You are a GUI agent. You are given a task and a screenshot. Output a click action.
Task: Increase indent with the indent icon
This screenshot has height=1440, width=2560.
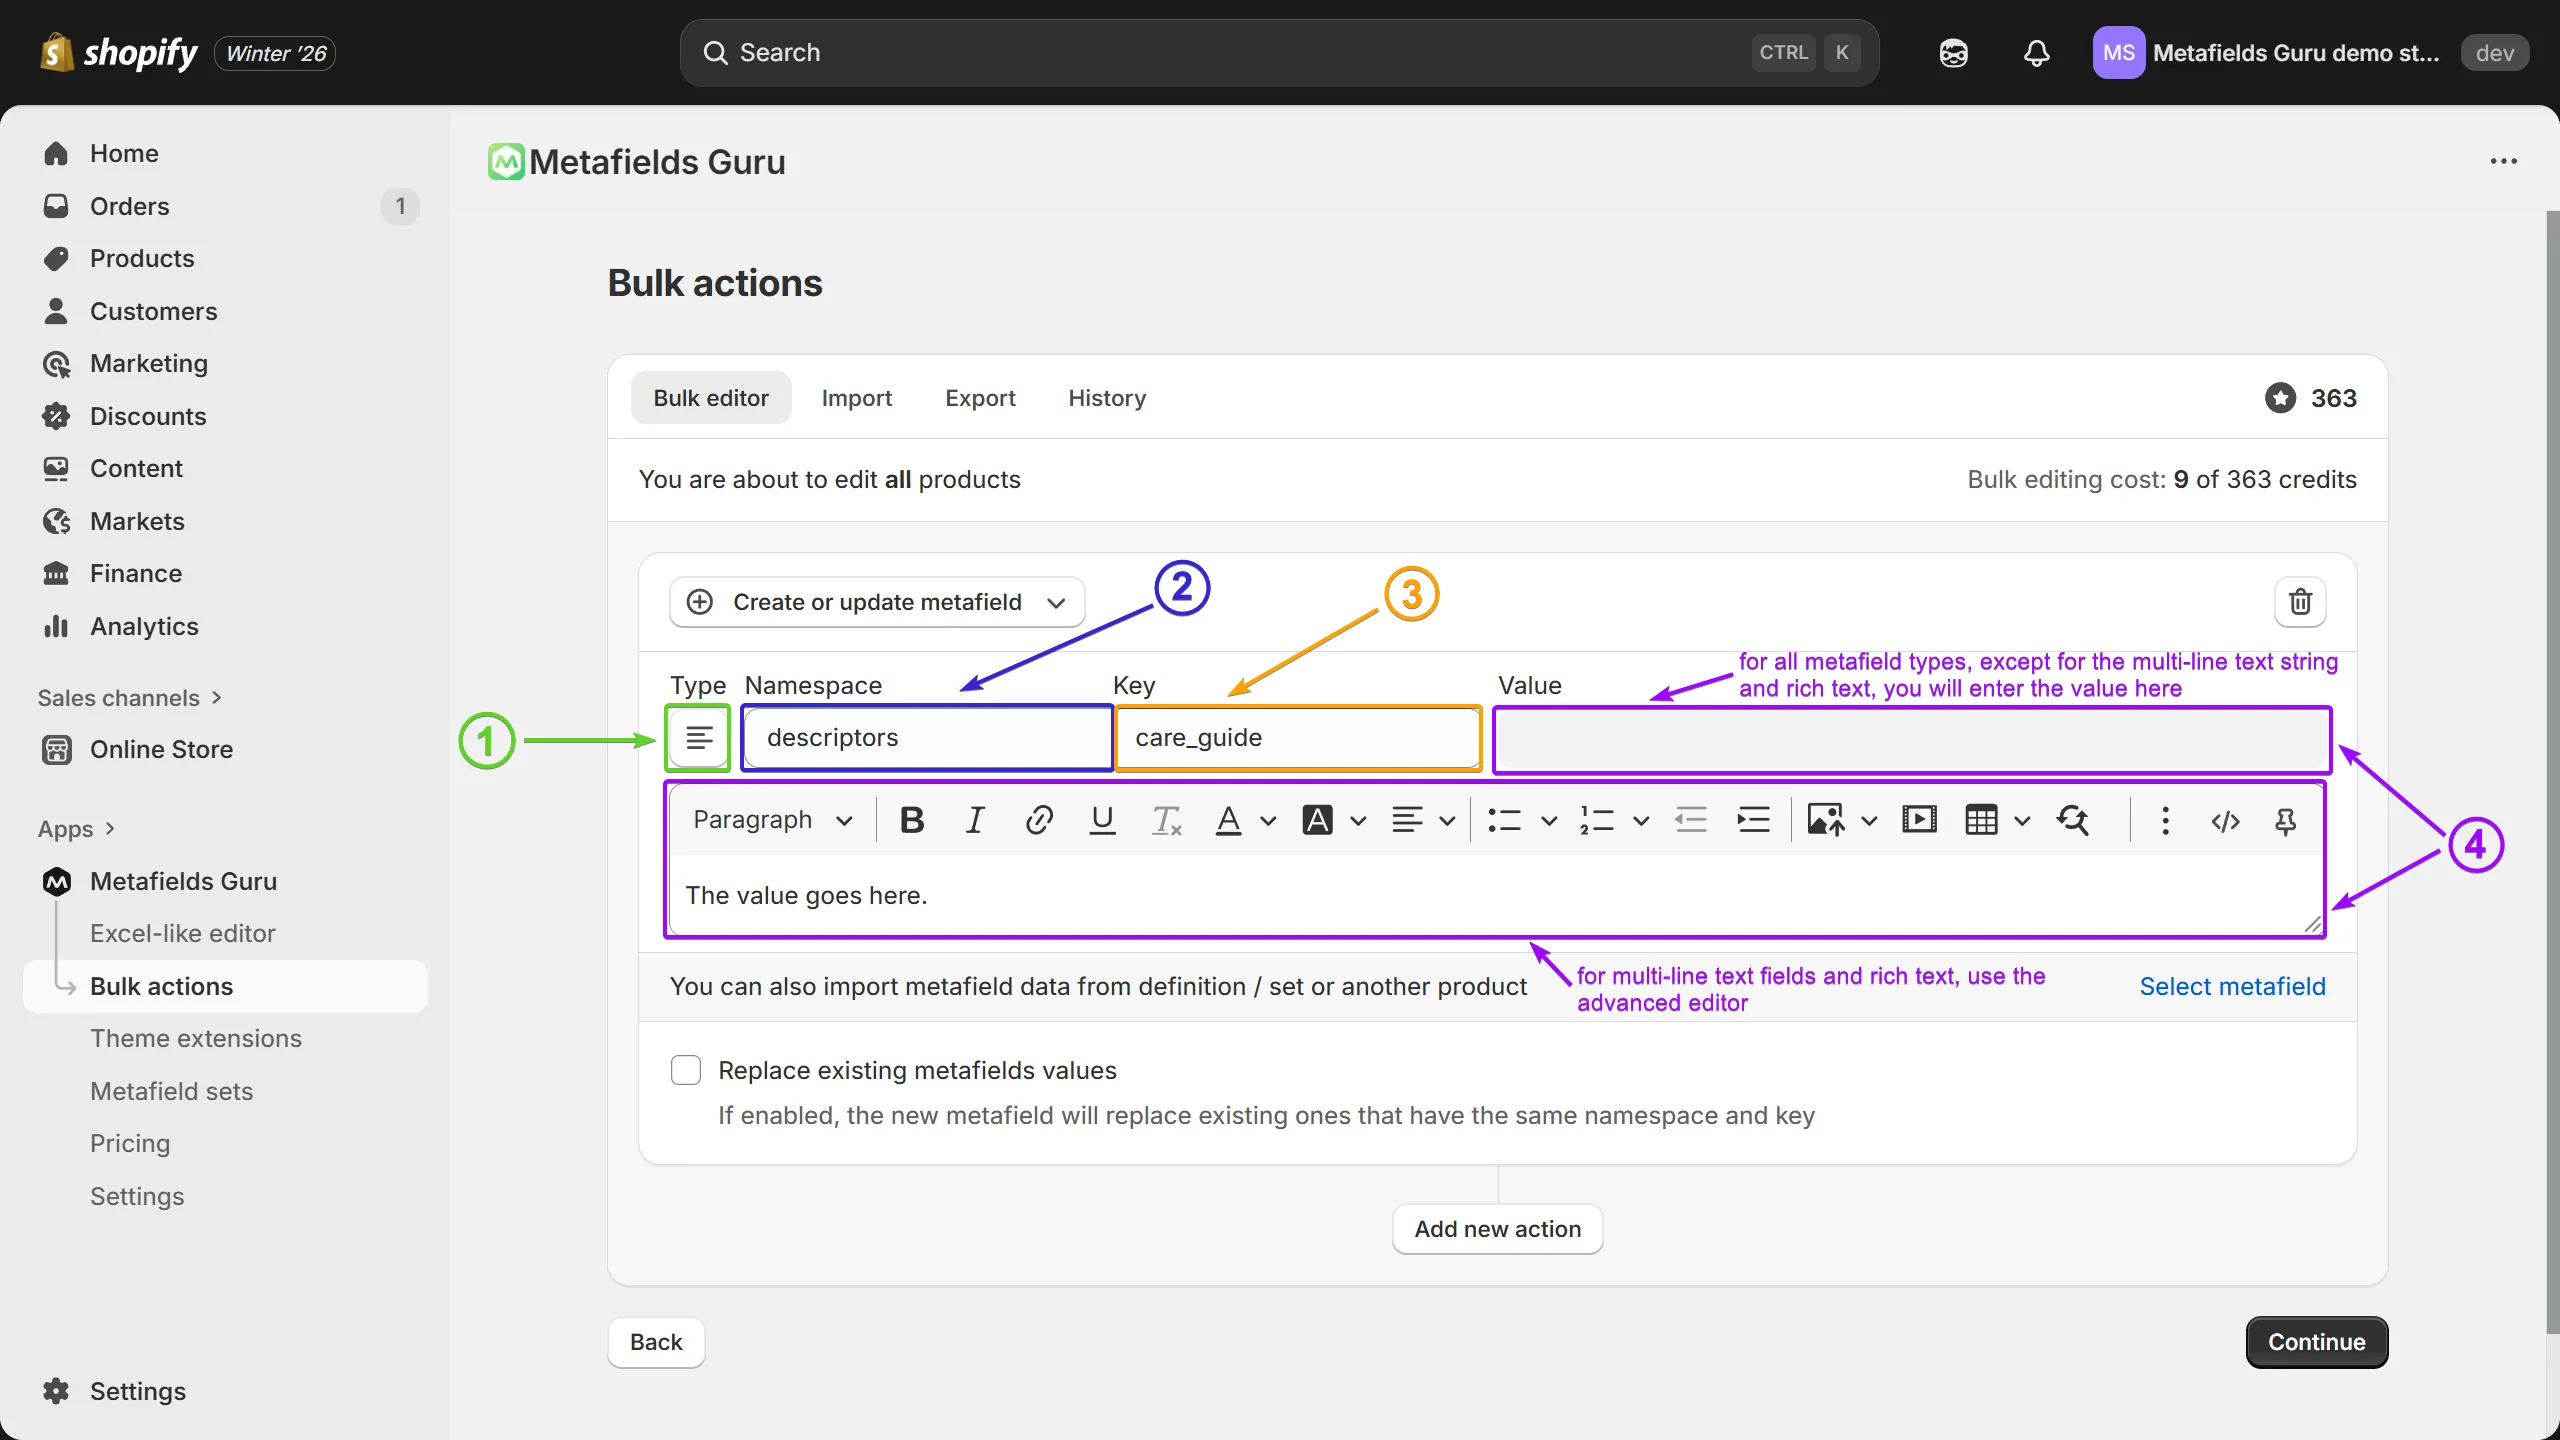point(1754,821)
